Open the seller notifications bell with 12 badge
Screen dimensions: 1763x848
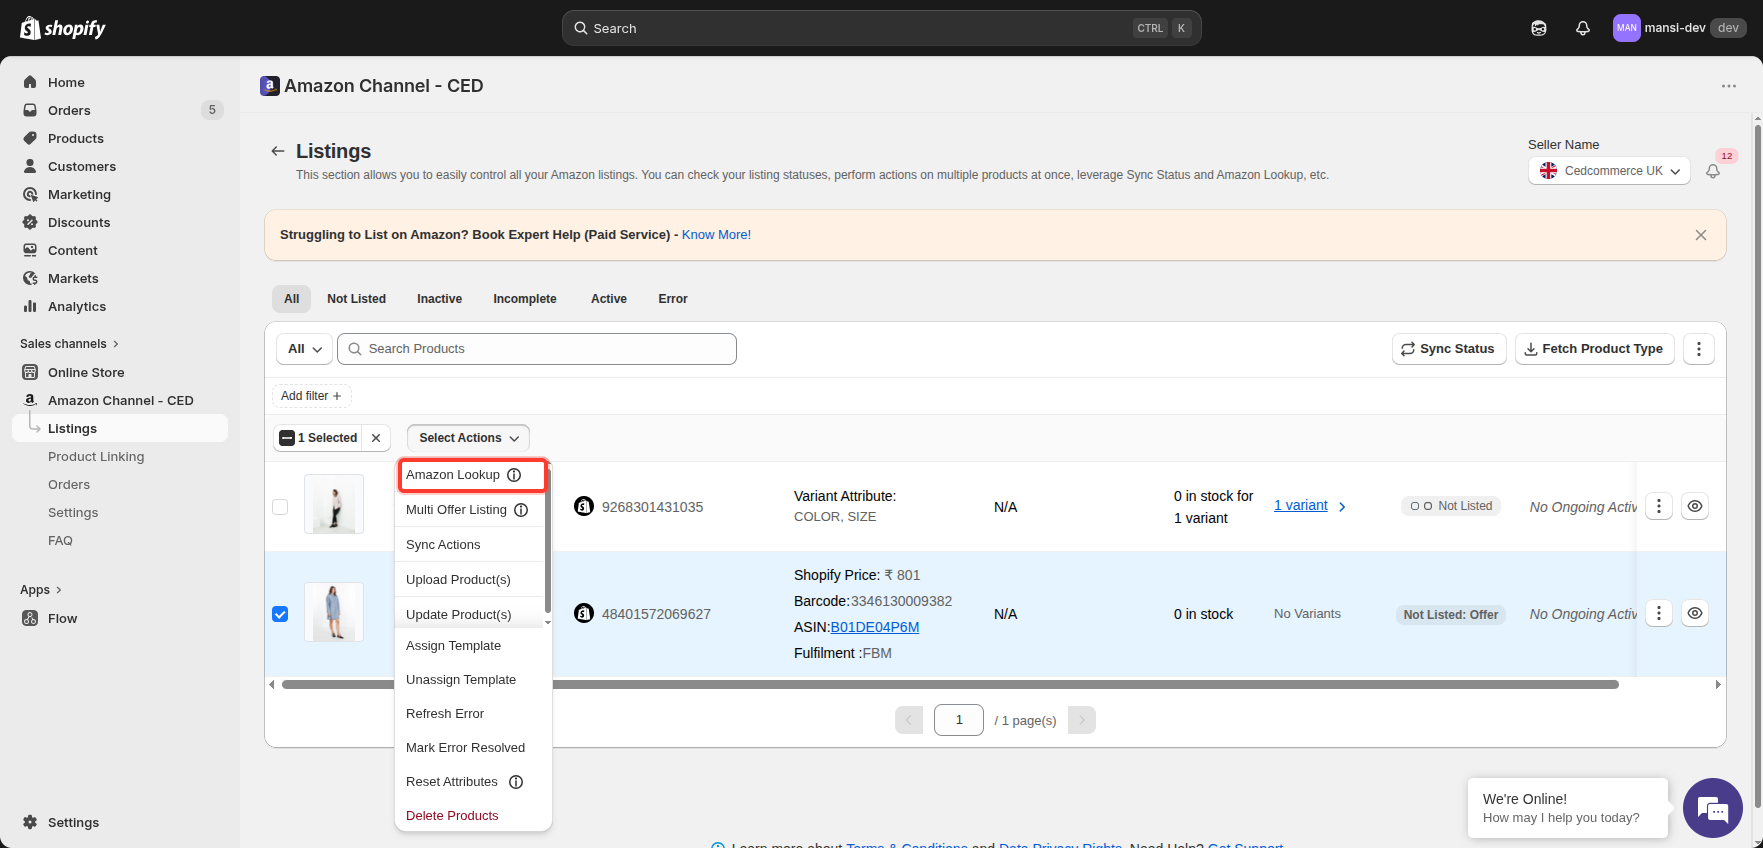(x=1713, y=171)
